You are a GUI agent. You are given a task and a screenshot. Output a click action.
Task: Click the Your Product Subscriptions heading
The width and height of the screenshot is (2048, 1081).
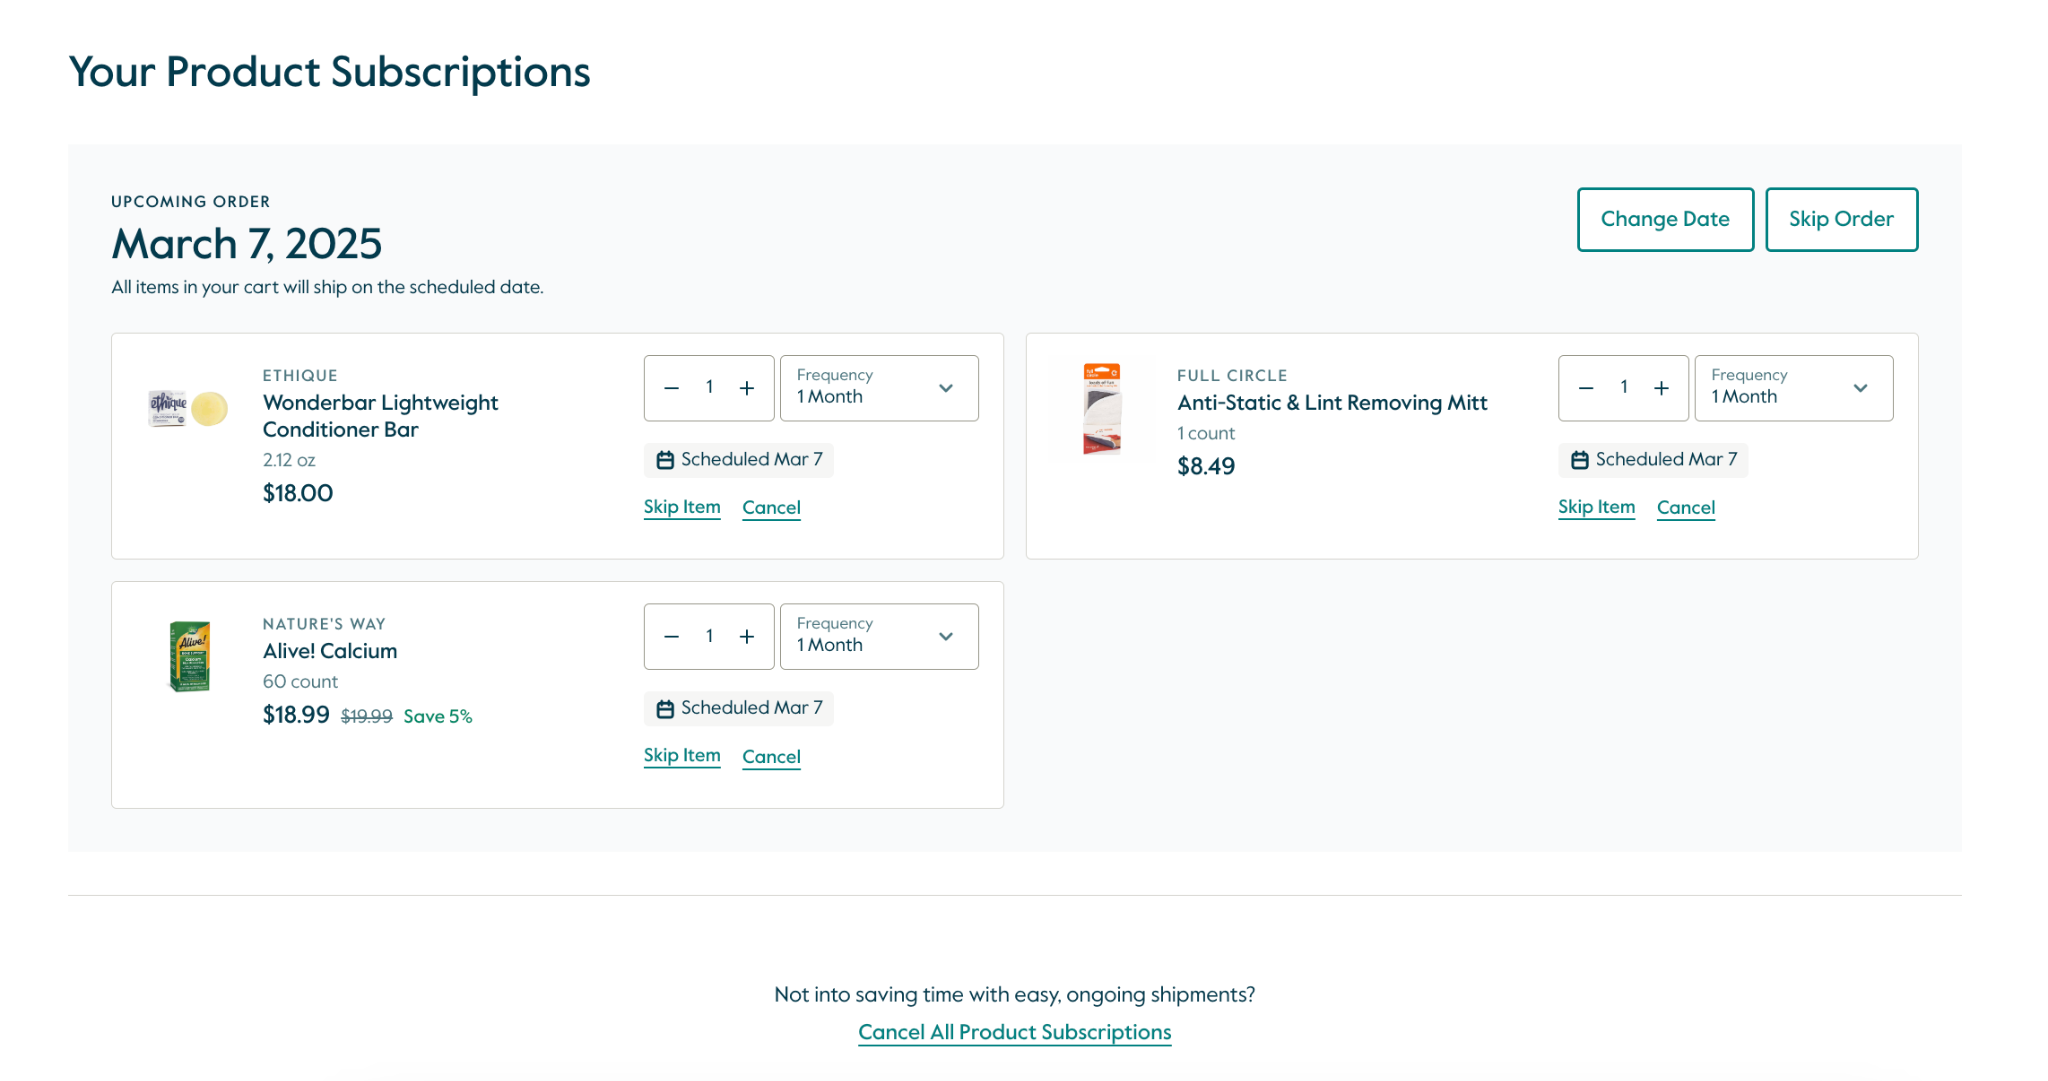pos(329,72)
